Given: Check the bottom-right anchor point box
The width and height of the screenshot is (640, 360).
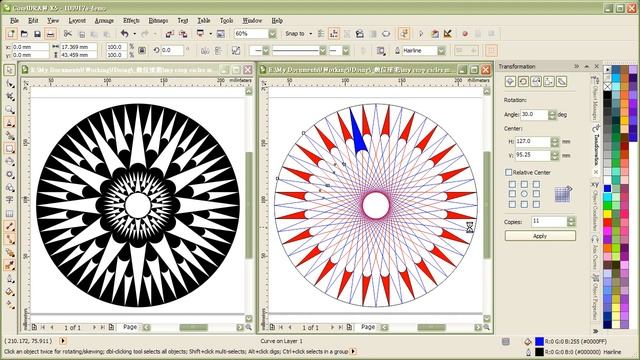Looking at the screenshot, I should click(x=536, y=204).
